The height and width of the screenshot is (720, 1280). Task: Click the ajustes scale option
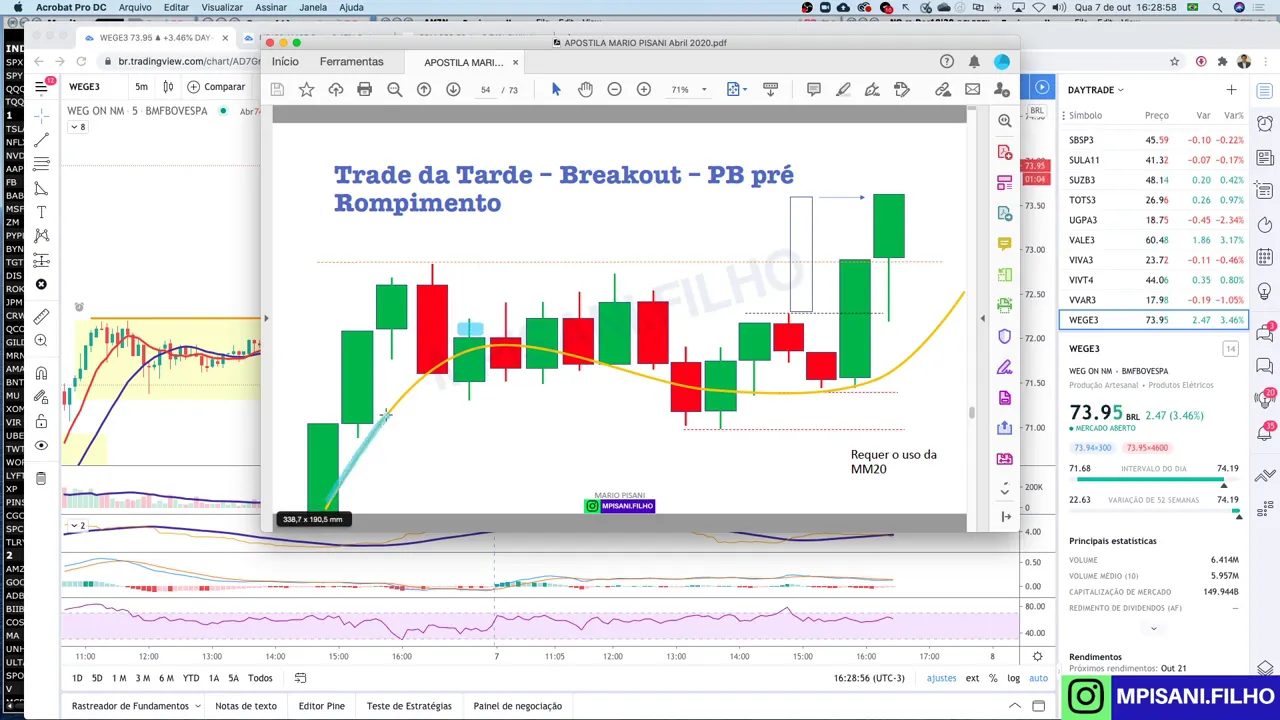point(941,678)
